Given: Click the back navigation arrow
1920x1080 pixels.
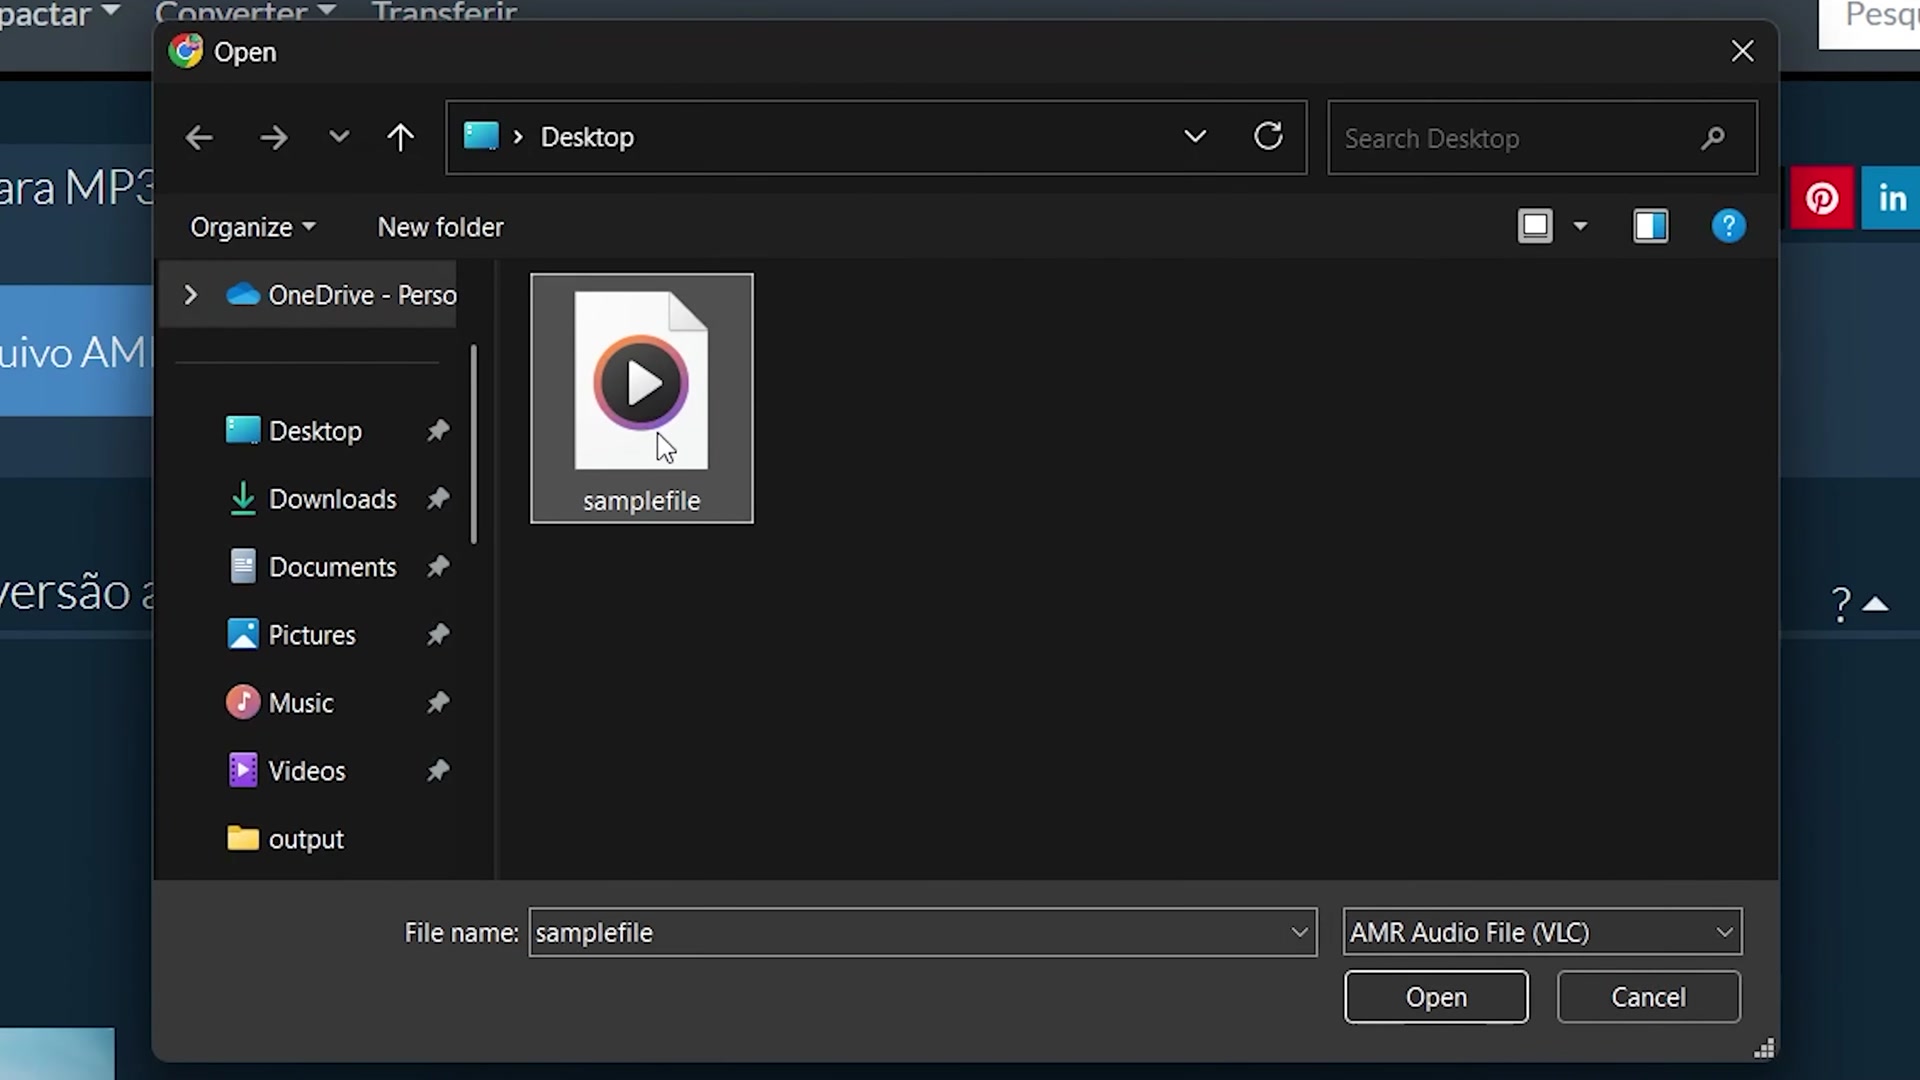Looking at the screenshot, I should coord(199,137).
